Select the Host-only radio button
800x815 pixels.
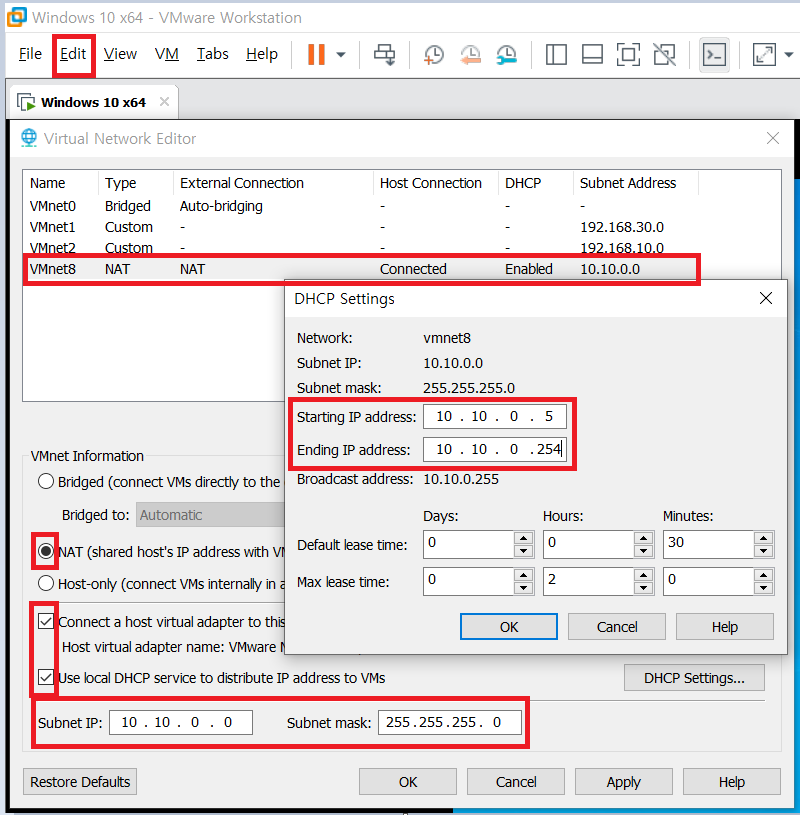pos(46,583)
